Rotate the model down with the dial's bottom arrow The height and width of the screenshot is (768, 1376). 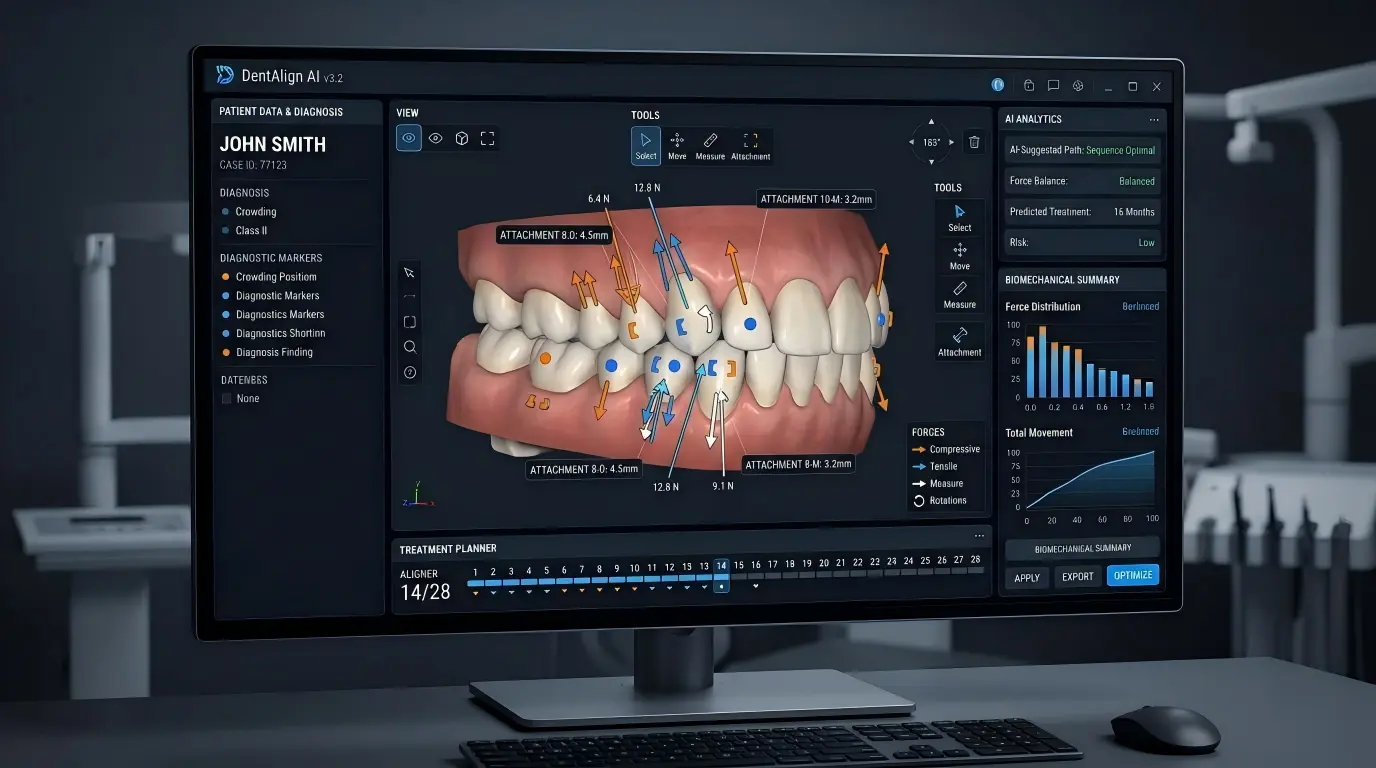[932, 162]
